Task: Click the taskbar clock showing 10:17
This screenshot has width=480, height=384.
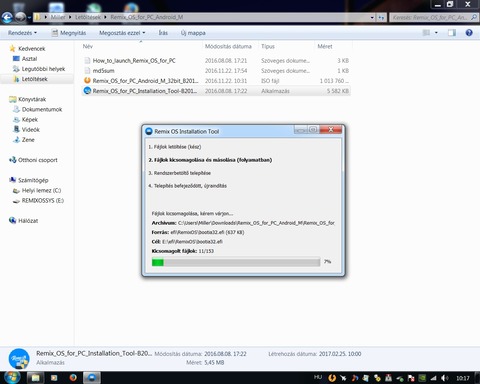Action: [x=463, y=378]
